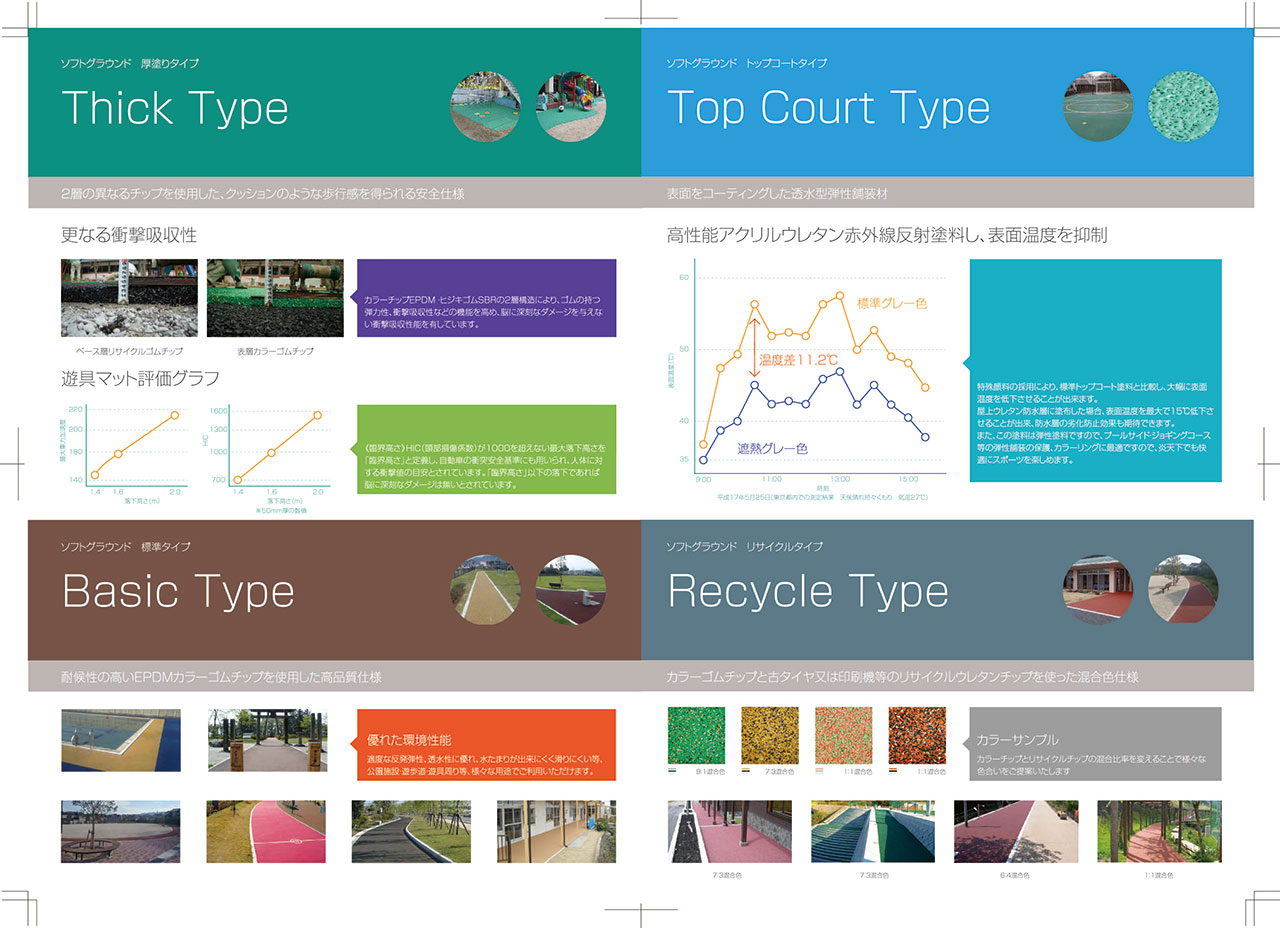This screenshot has height=928, width=1280.
Task: Select the Basic Type title
Action: coord(178,591)
